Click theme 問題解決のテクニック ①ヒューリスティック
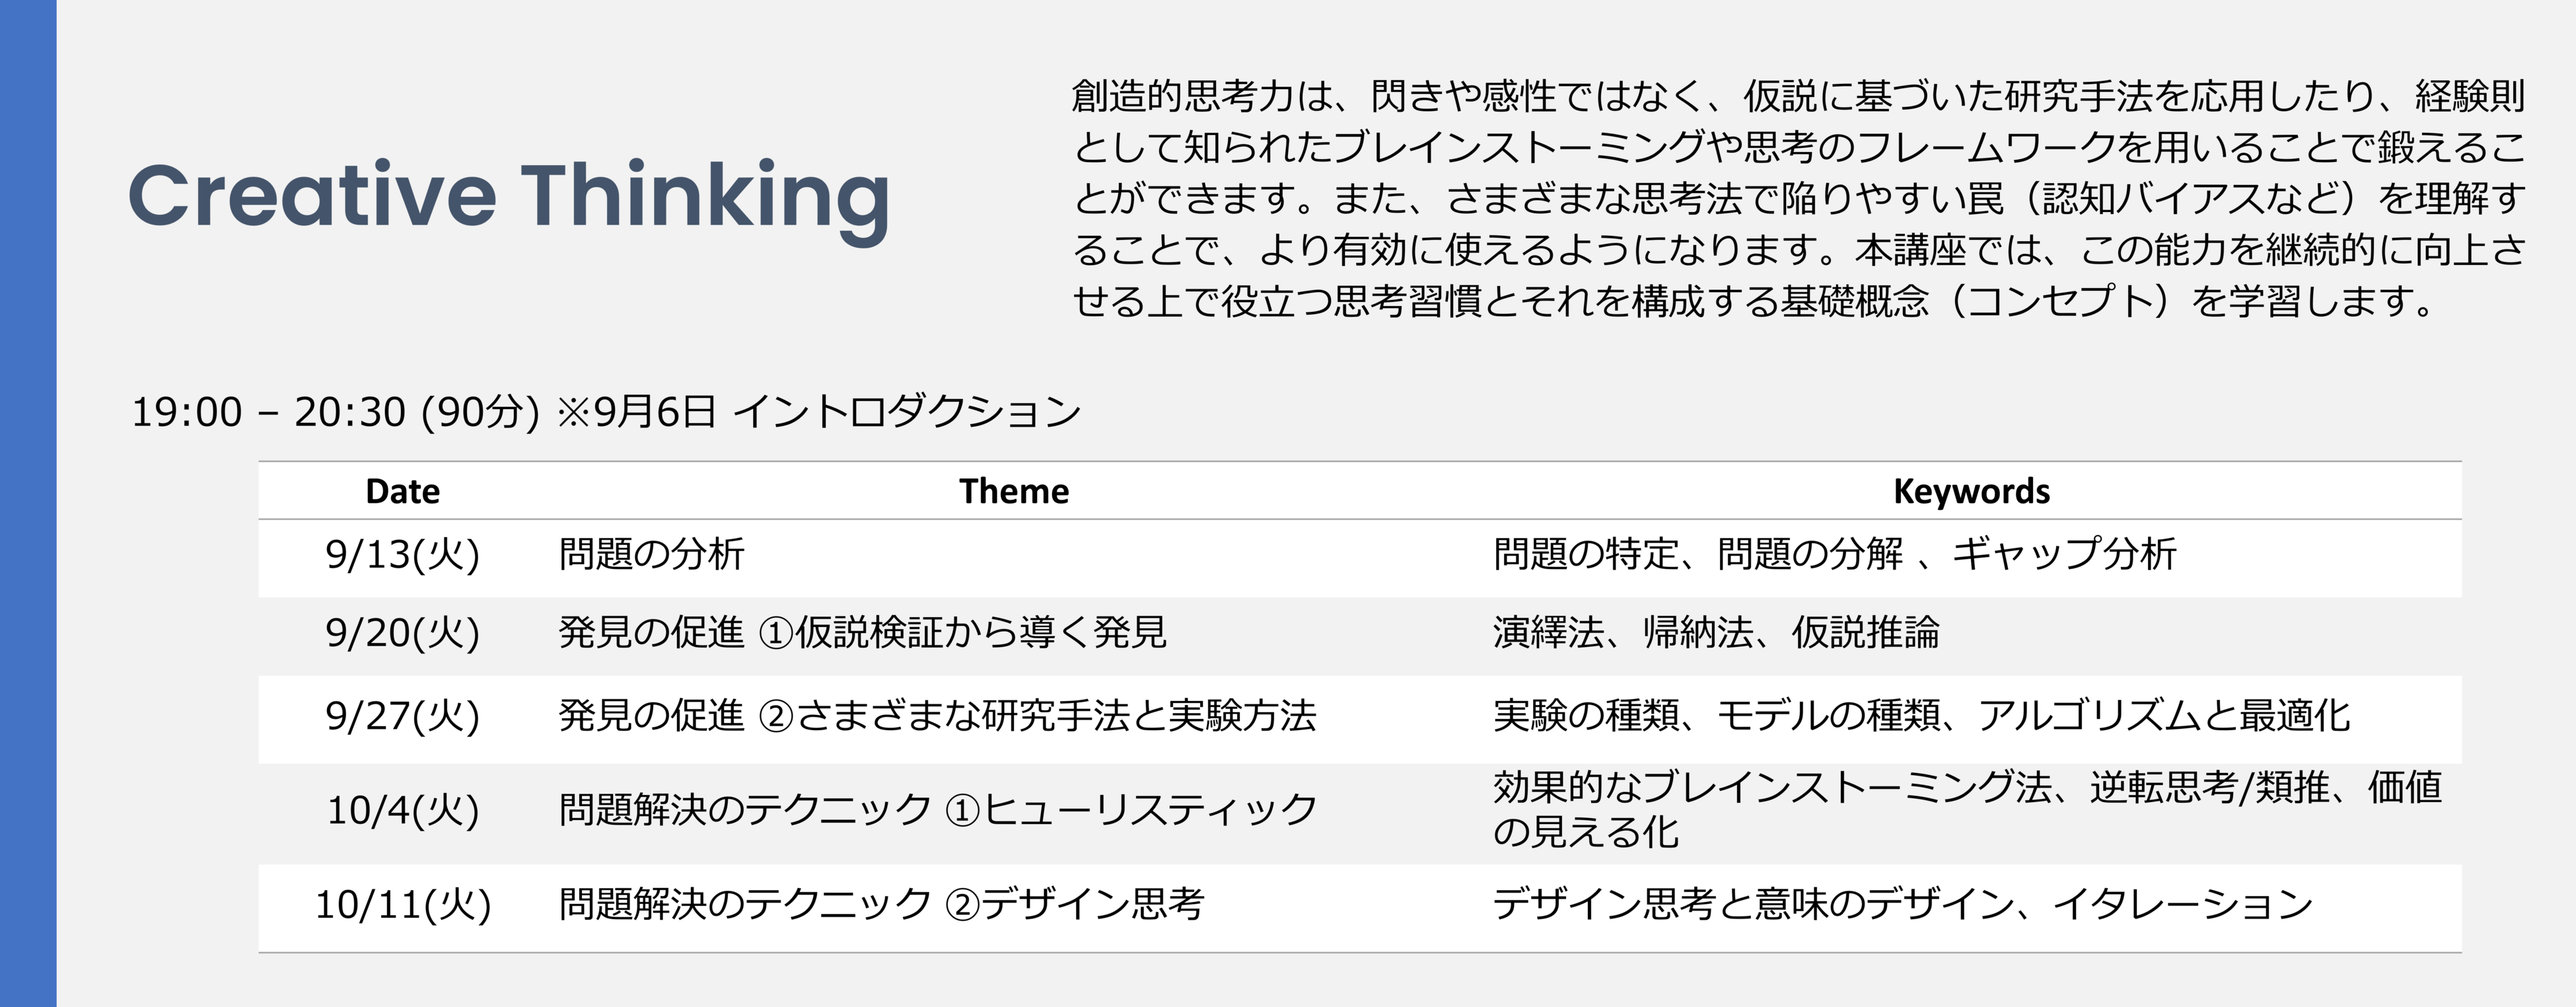The width and height of the screenshot is (2576, 1007). coord(938,810)
